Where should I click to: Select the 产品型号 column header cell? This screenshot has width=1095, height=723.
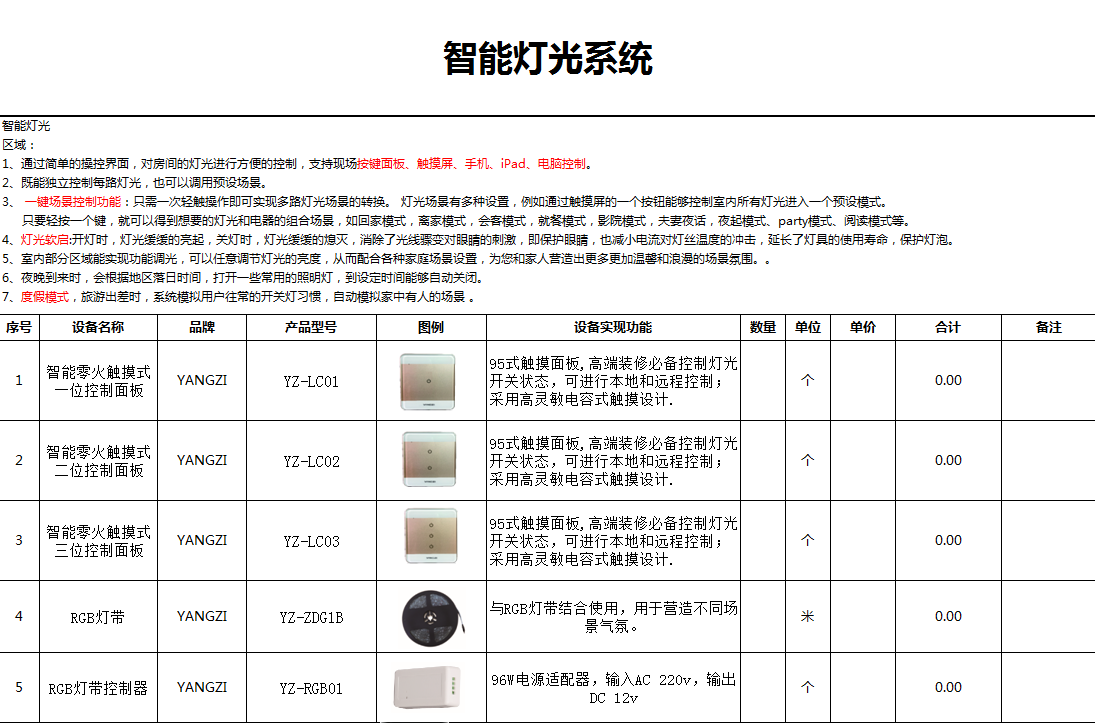coord(311,327)
